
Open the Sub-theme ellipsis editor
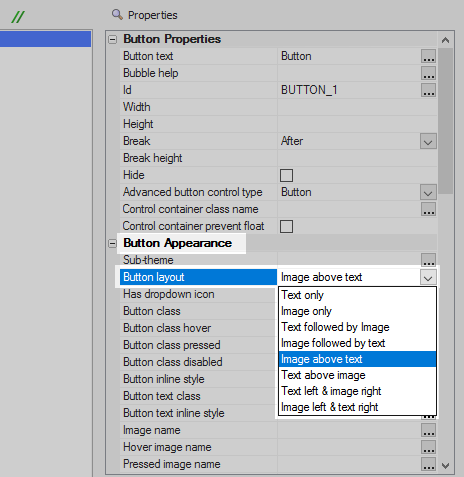click(x=428, y=260)
